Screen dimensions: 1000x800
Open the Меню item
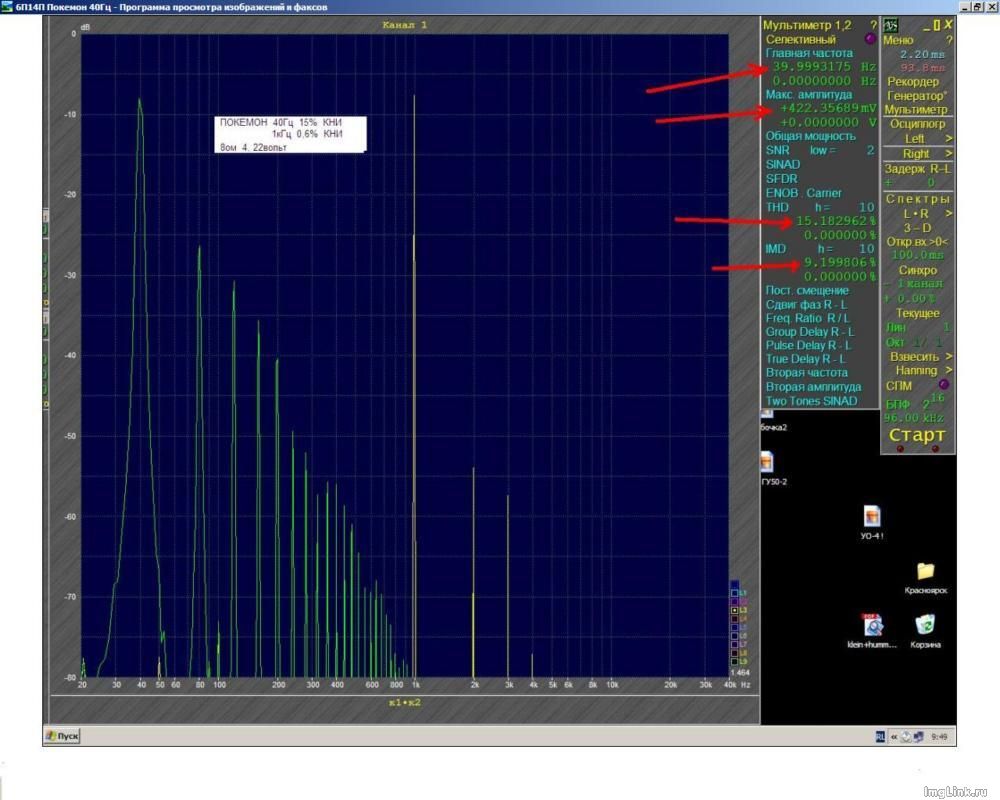tap(898, 40)
